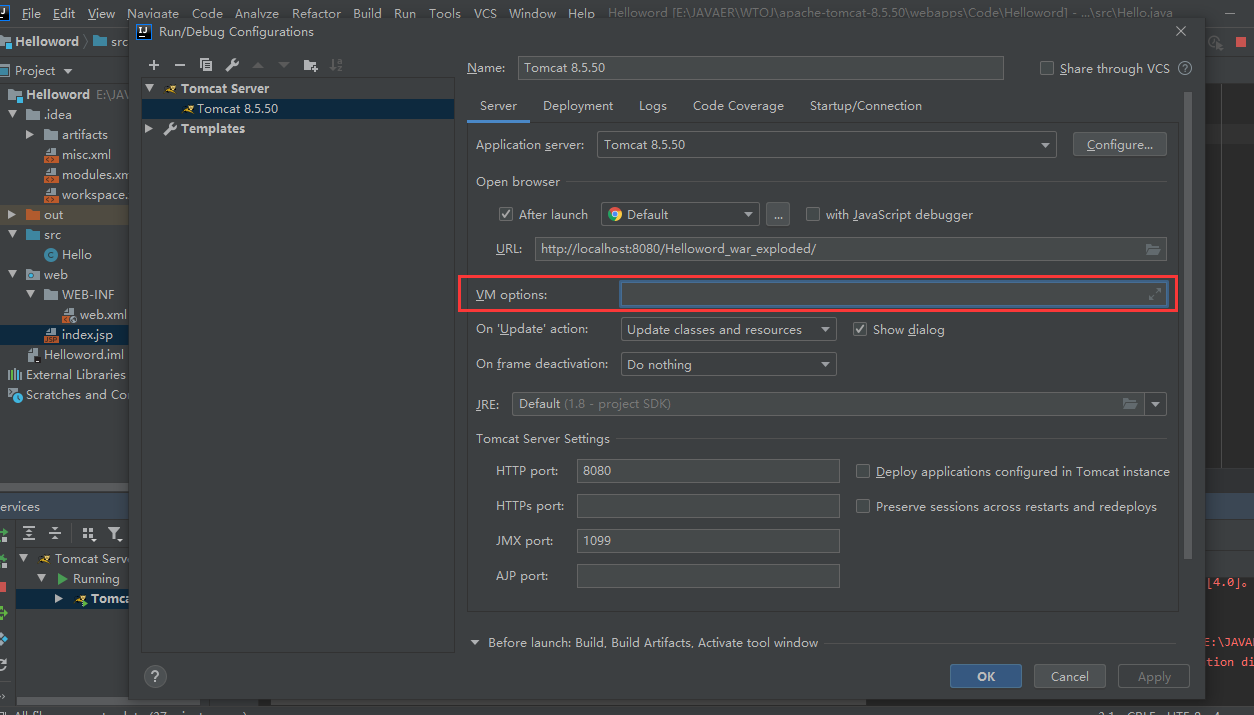The width and height of the screenshot is (1254, 715).
Task: Click the help button at the dialog's bottom left
Action: point(155,677)
